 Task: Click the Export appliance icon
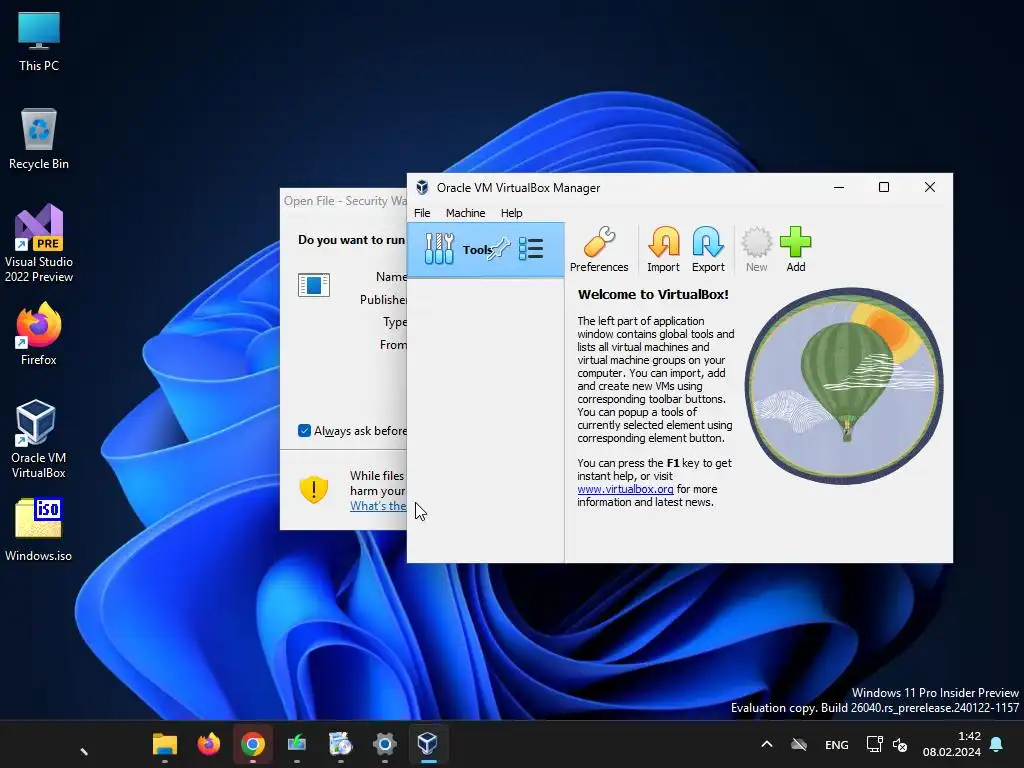point(708,249)
